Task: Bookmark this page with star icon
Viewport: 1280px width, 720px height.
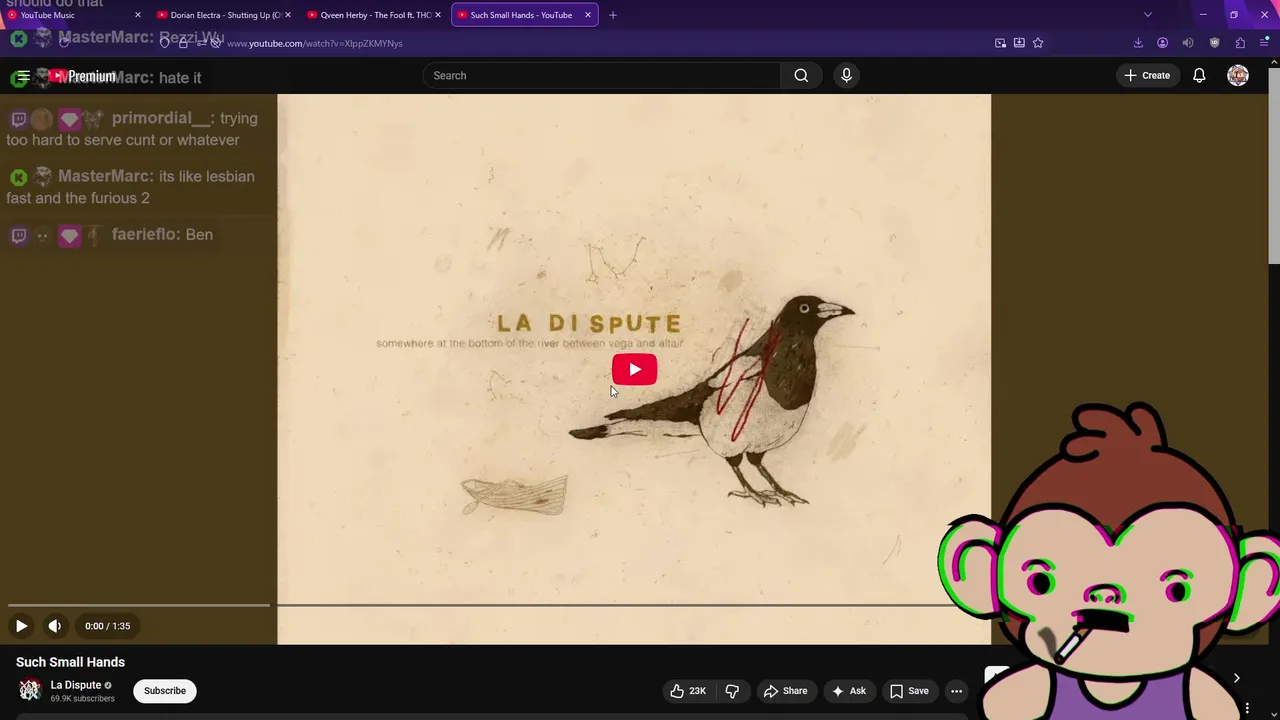Action: (x=1038, y=43)
